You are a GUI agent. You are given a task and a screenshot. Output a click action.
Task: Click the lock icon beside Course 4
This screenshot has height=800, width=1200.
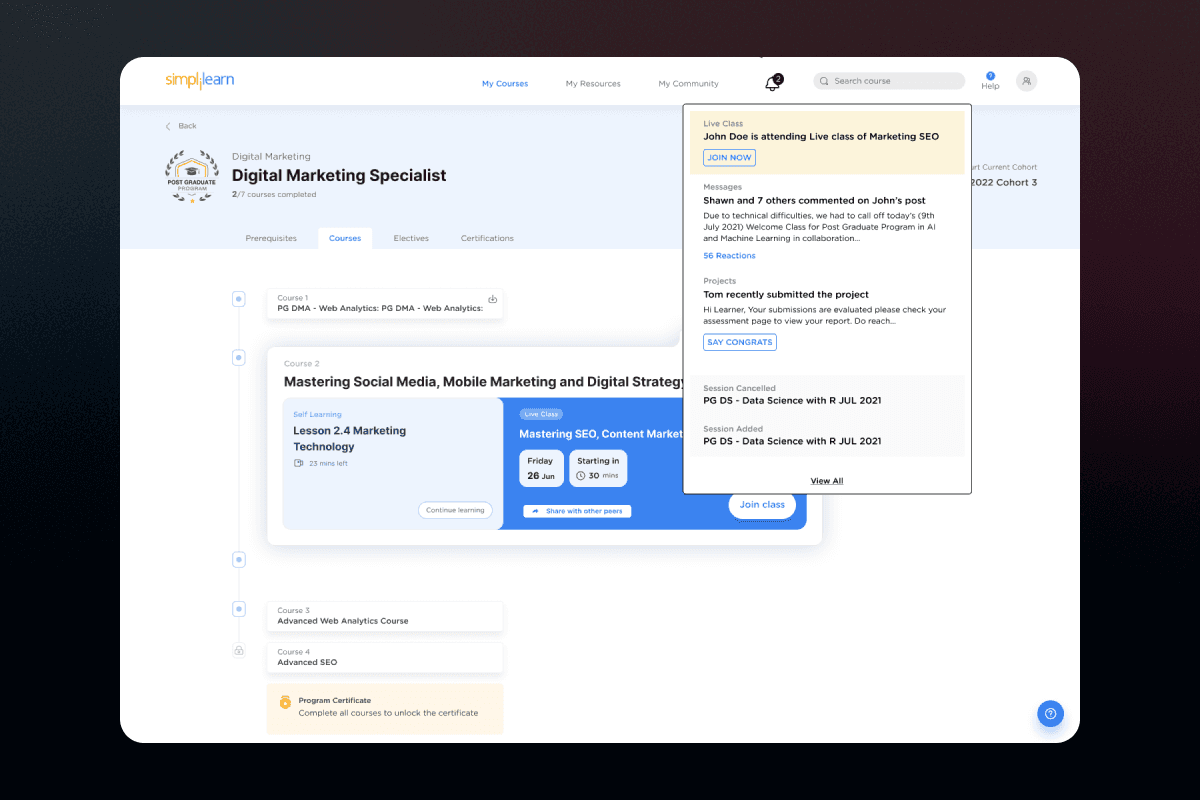tap(239, 651)
